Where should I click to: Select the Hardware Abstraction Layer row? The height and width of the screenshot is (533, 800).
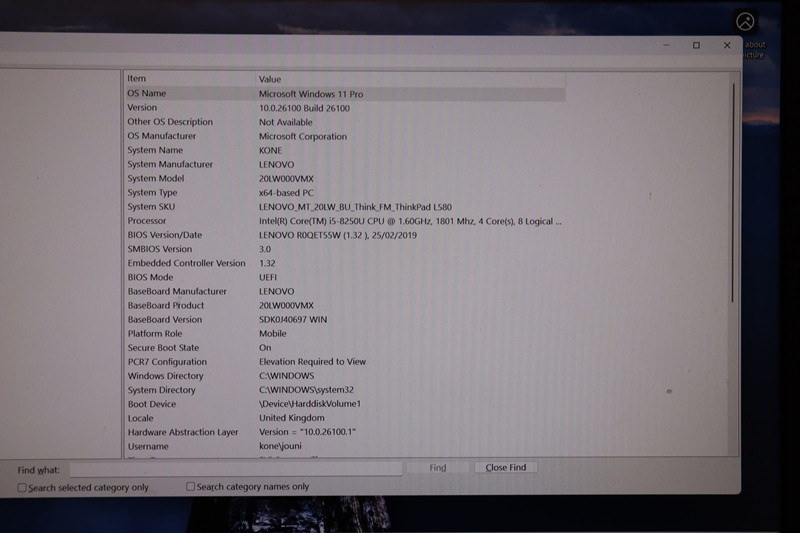pos(344,432)
